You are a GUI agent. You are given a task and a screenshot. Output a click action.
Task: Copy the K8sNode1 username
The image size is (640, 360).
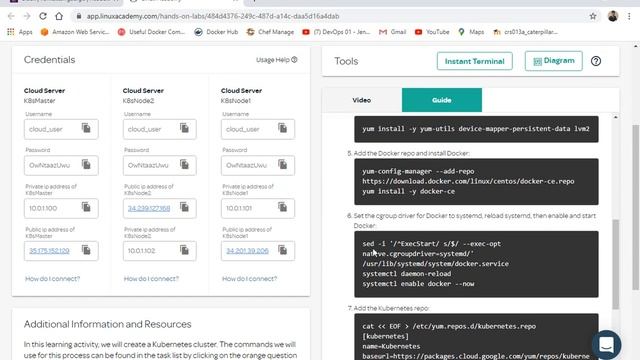click(282, 128)
